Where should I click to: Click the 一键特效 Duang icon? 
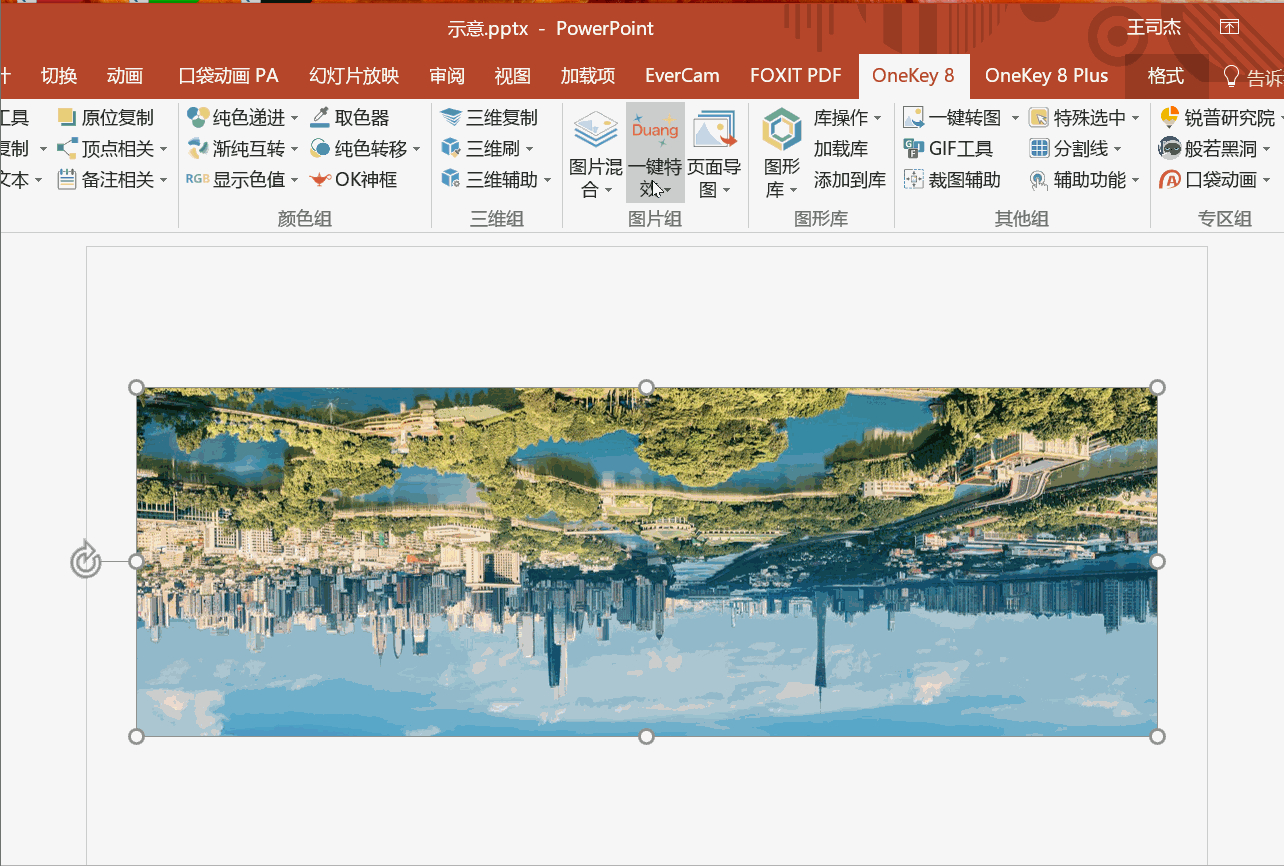pyautogui.click(x=655, y=127)
